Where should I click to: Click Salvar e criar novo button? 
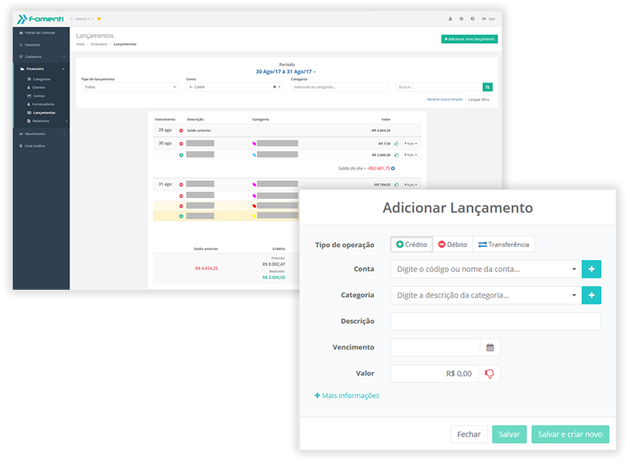pos(569,434)
